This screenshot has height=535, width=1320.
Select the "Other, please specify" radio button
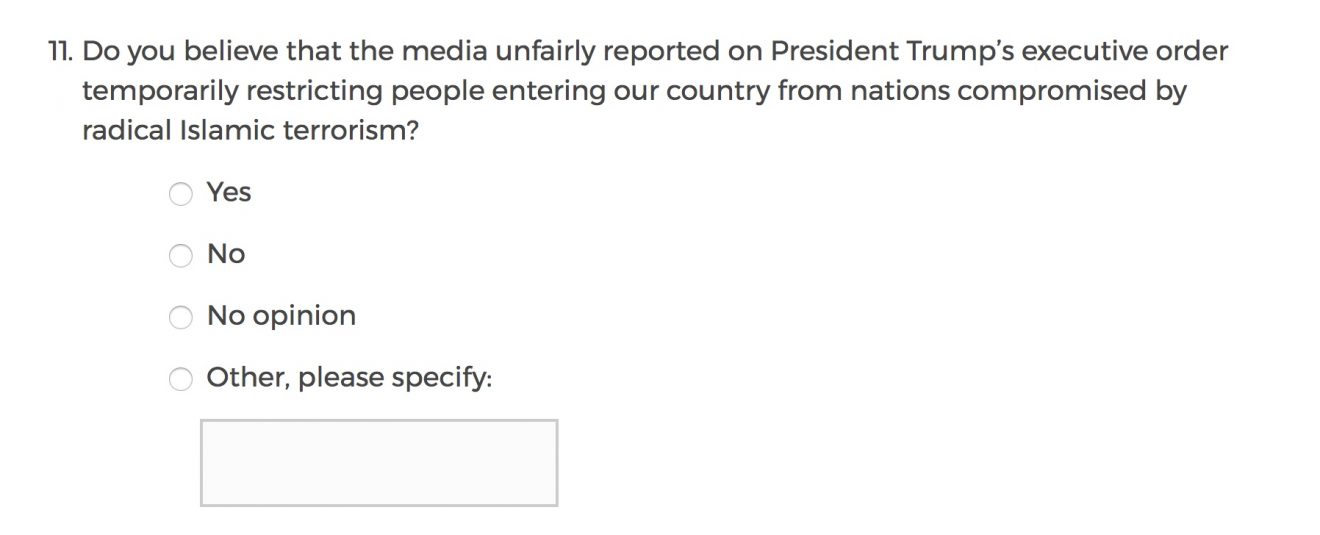pos(180,379)
